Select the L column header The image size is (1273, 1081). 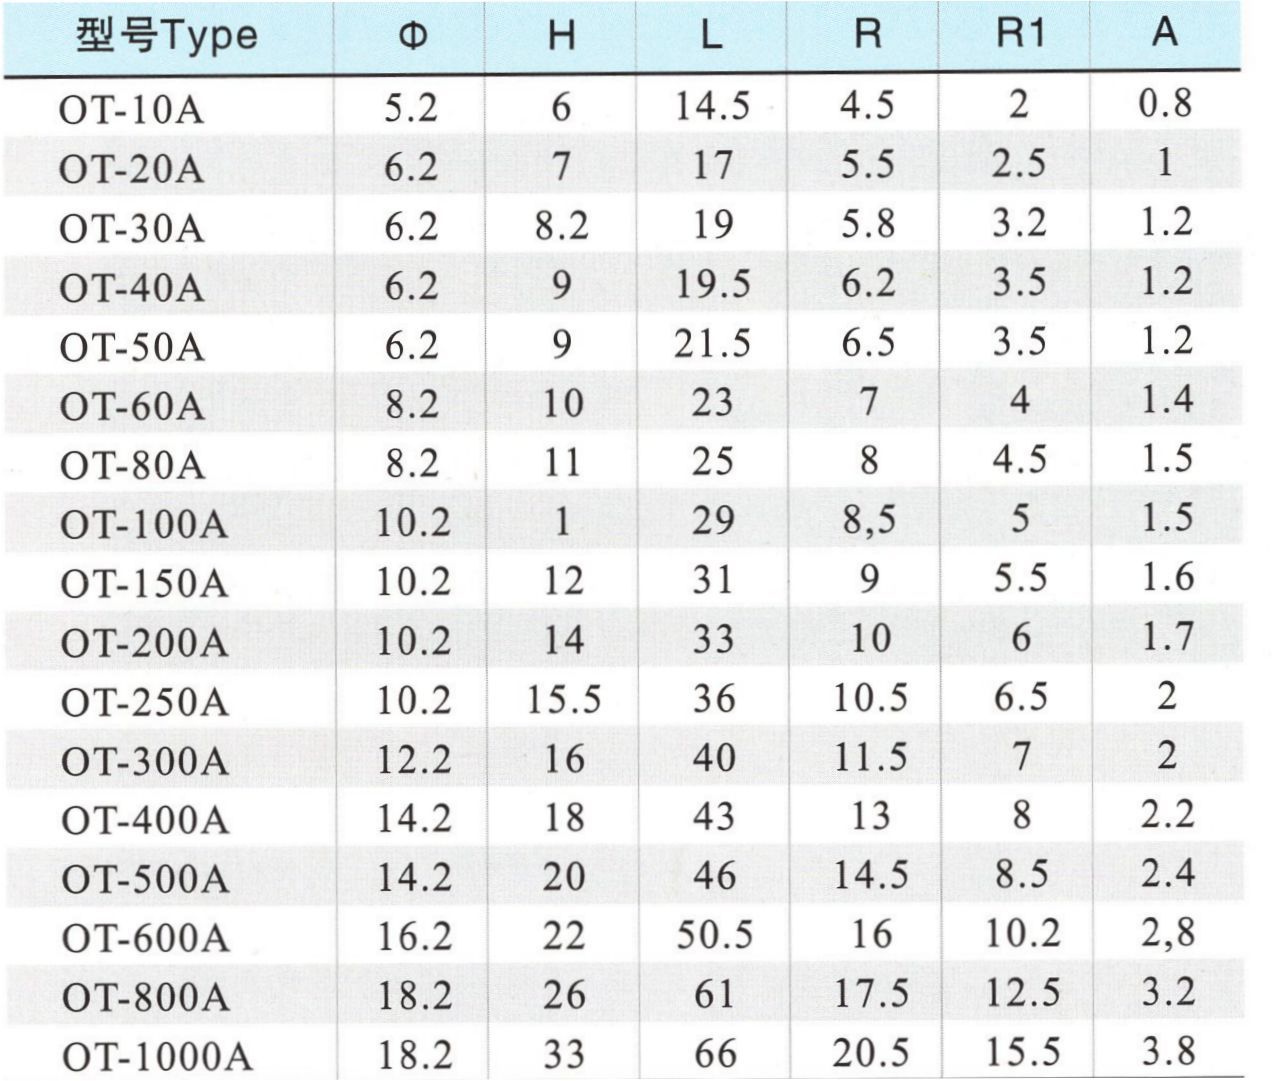click(x=711, y=36)
